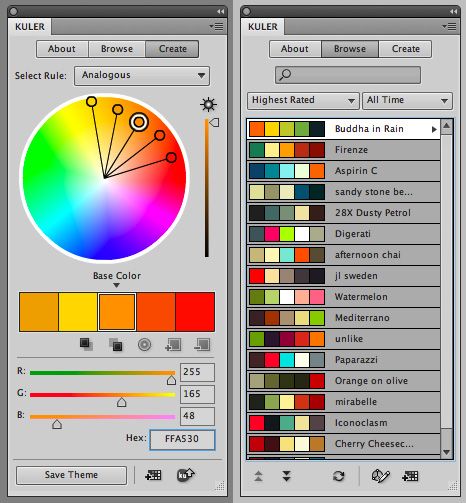Image resolution: width=466 pixels, height=503 pixels.
Task: Switch to the Browse tab in the left panel
Action: click(x=117, y=49)
